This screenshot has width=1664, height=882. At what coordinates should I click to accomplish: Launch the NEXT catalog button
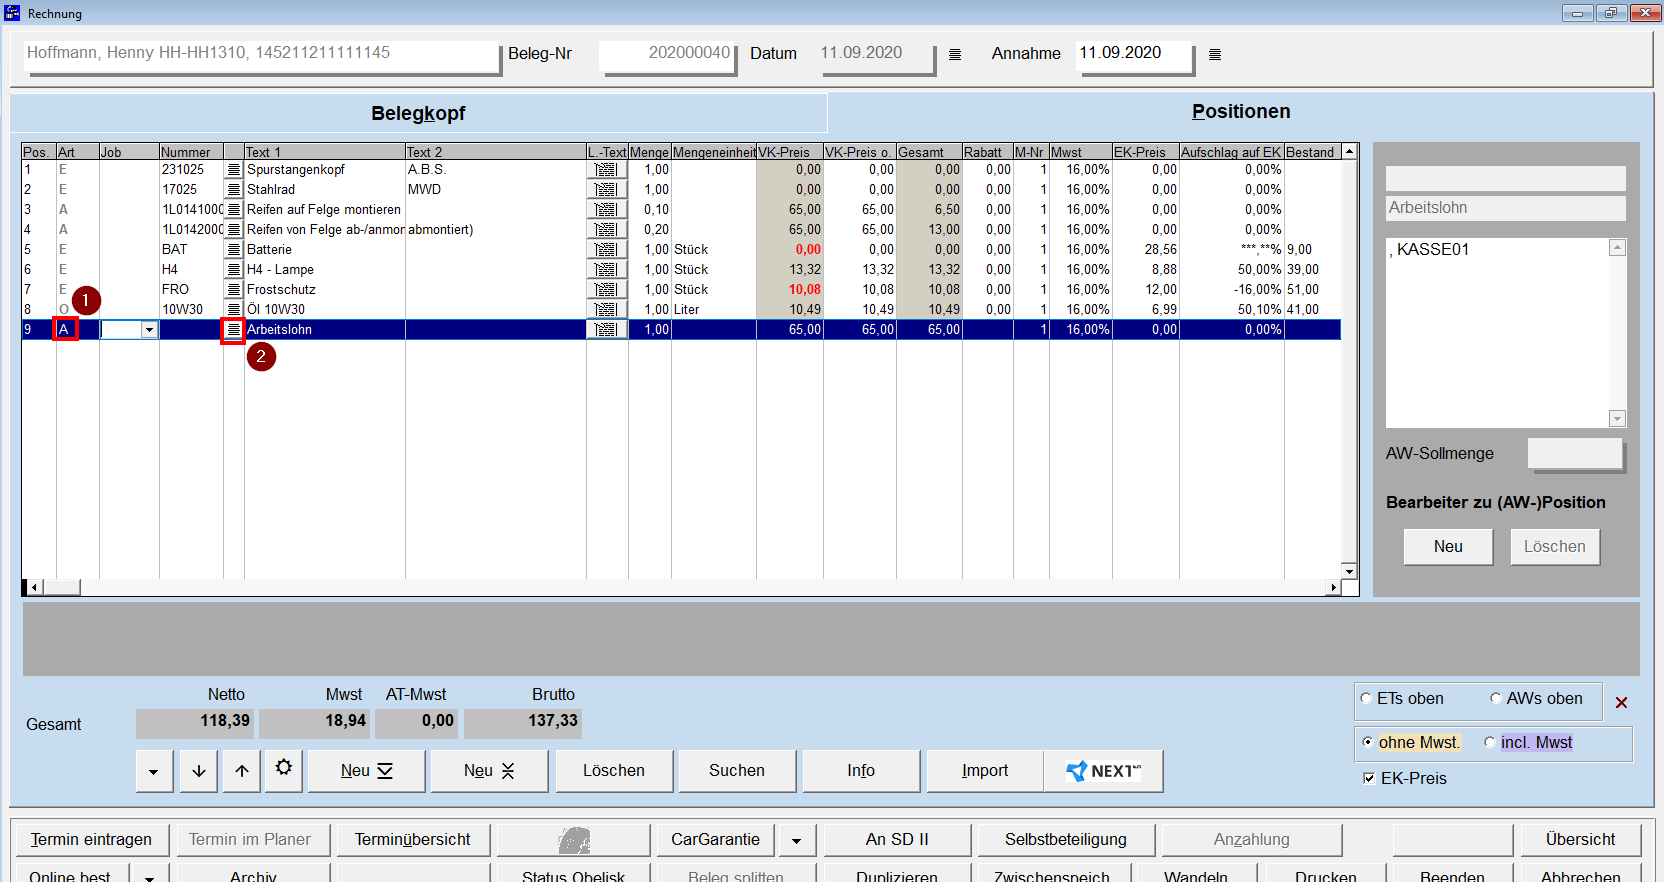point(1103,771)
